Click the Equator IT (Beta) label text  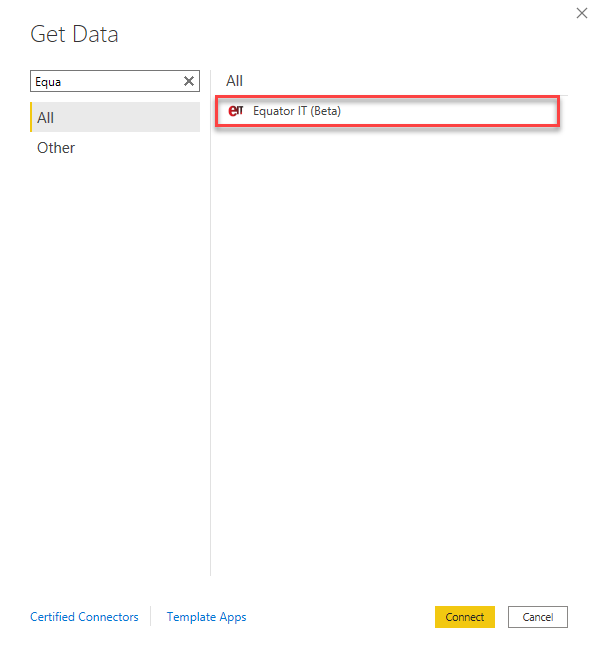point(297,111)
